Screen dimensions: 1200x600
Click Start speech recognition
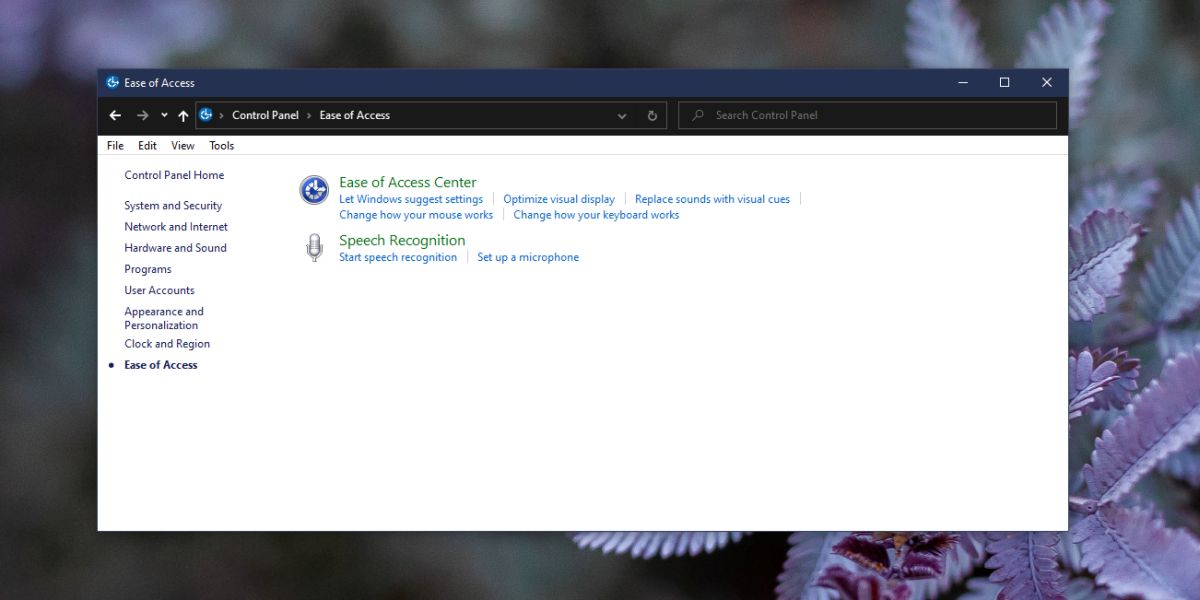398,257
